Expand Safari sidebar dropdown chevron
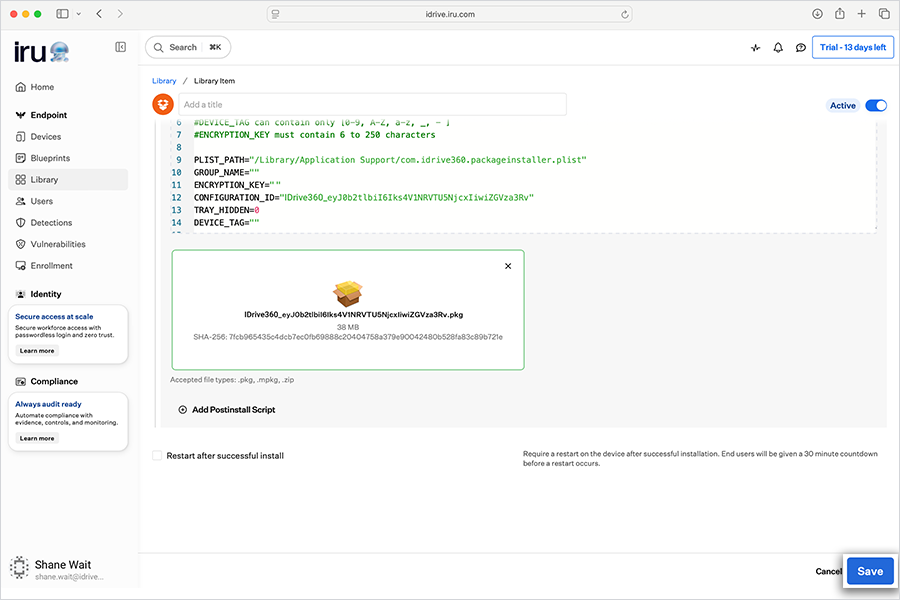The width and height of the screenshot is (900, 600). pos(79,14)
